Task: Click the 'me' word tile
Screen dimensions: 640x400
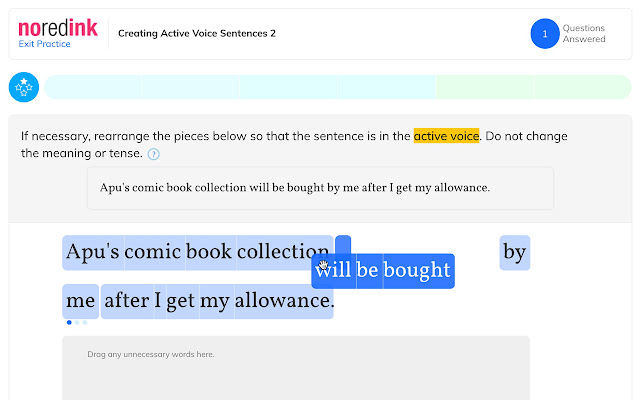Action: (80, 301)
